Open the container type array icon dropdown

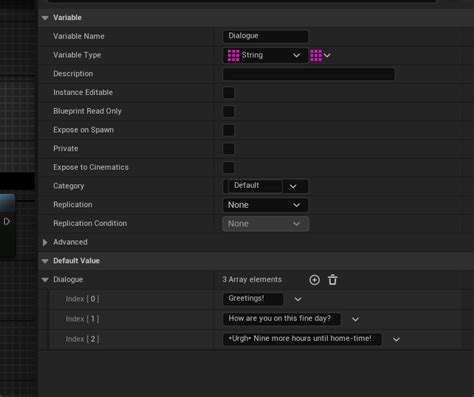click(x=320, y=56)
